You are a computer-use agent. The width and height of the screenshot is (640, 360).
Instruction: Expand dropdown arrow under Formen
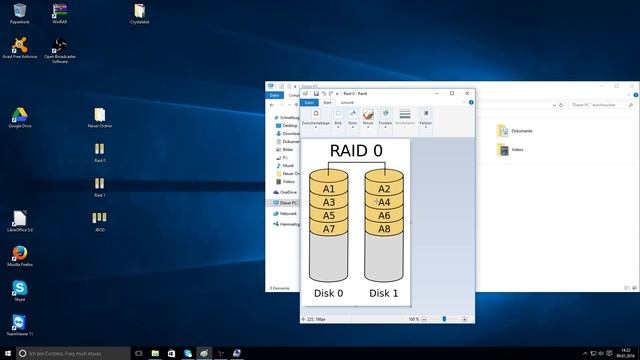point(385,127)
